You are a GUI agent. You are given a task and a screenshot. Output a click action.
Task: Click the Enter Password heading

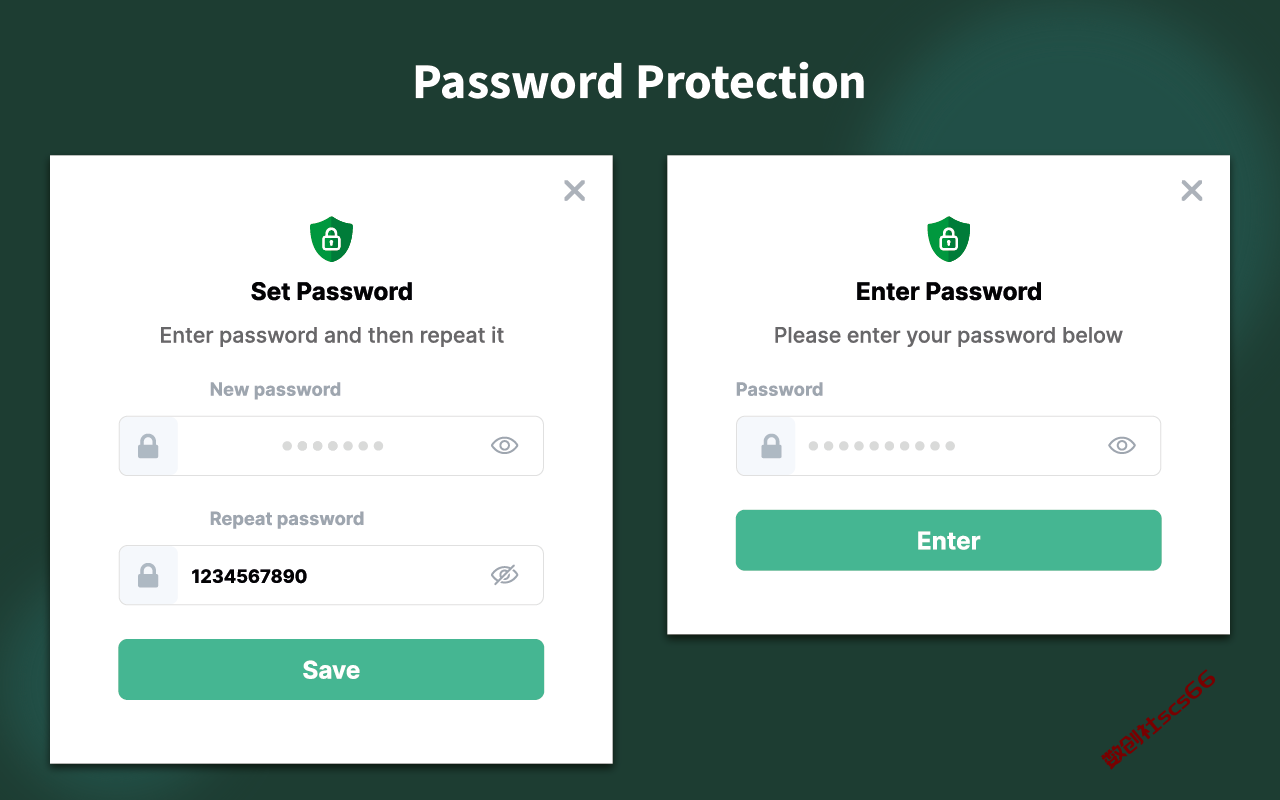click(x=948, y=292)
